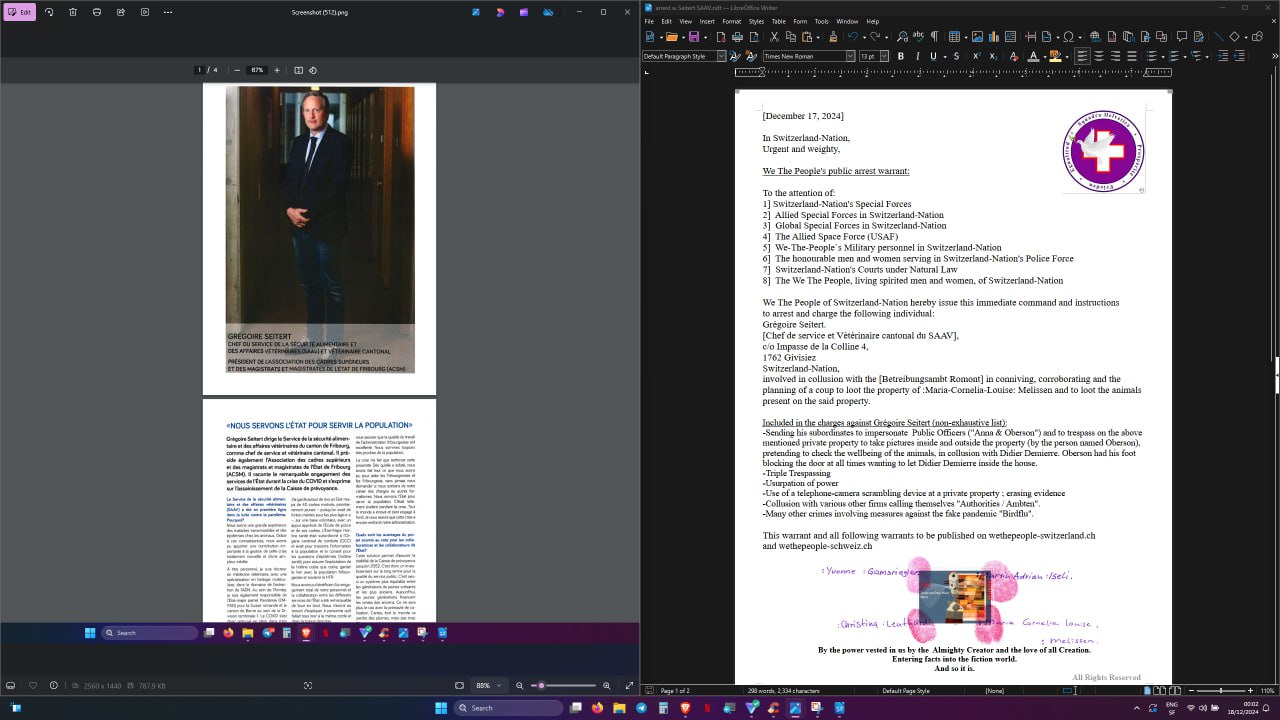Print the image from the Photos toolbar
Screen dimensions: 1280x720
97,12
